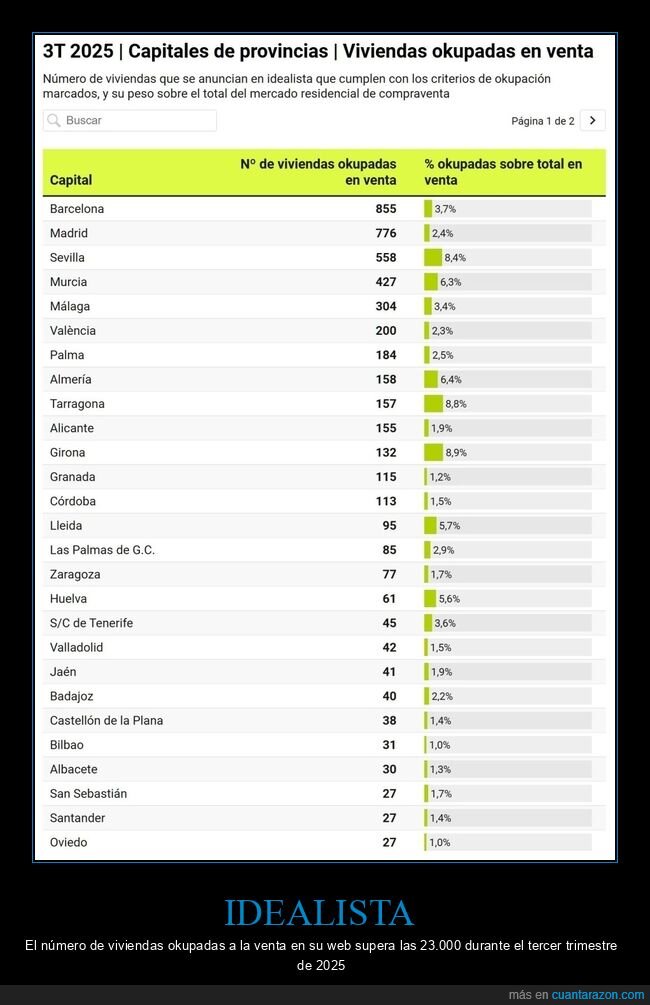
Task: Select the Barcelona row name
Action: click(77, 209)
